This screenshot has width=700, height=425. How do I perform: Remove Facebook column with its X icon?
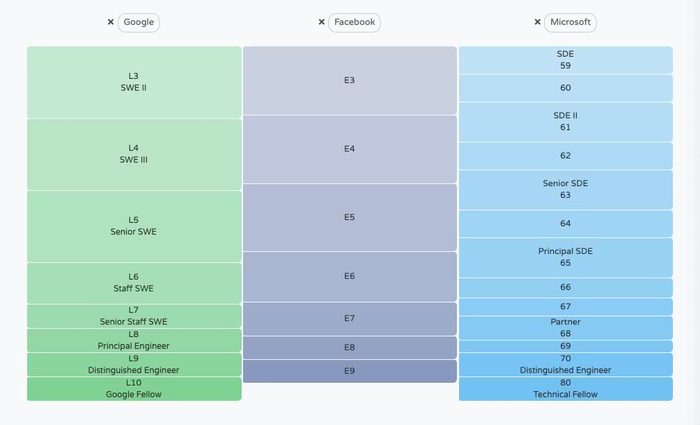(x=321, y=22)
